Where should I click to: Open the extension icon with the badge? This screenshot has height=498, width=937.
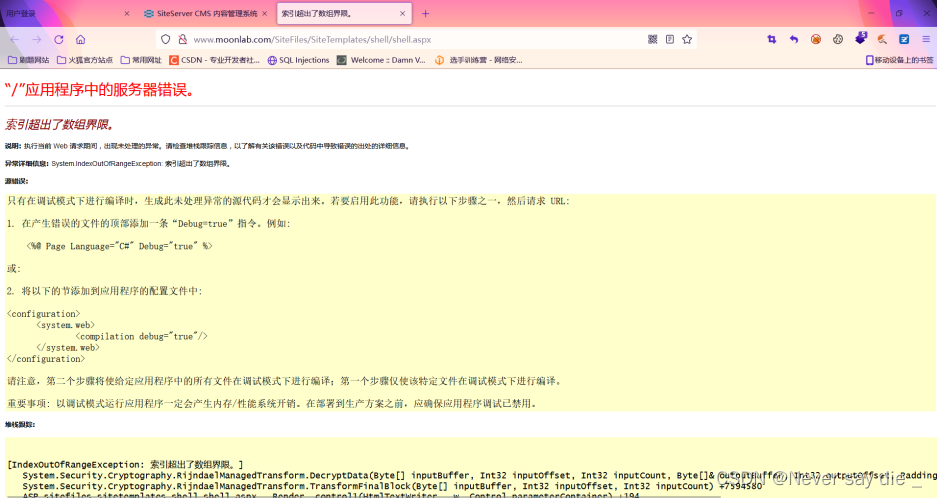tap(861, 38)
